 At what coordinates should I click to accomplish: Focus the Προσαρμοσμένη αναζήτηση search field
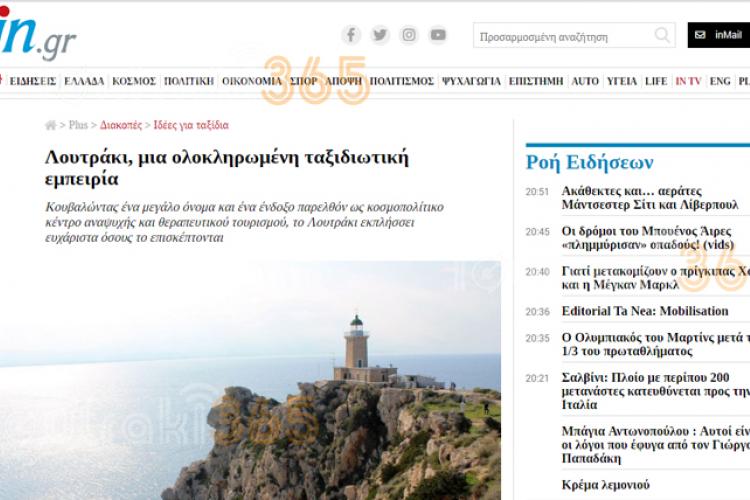[574, 35]
